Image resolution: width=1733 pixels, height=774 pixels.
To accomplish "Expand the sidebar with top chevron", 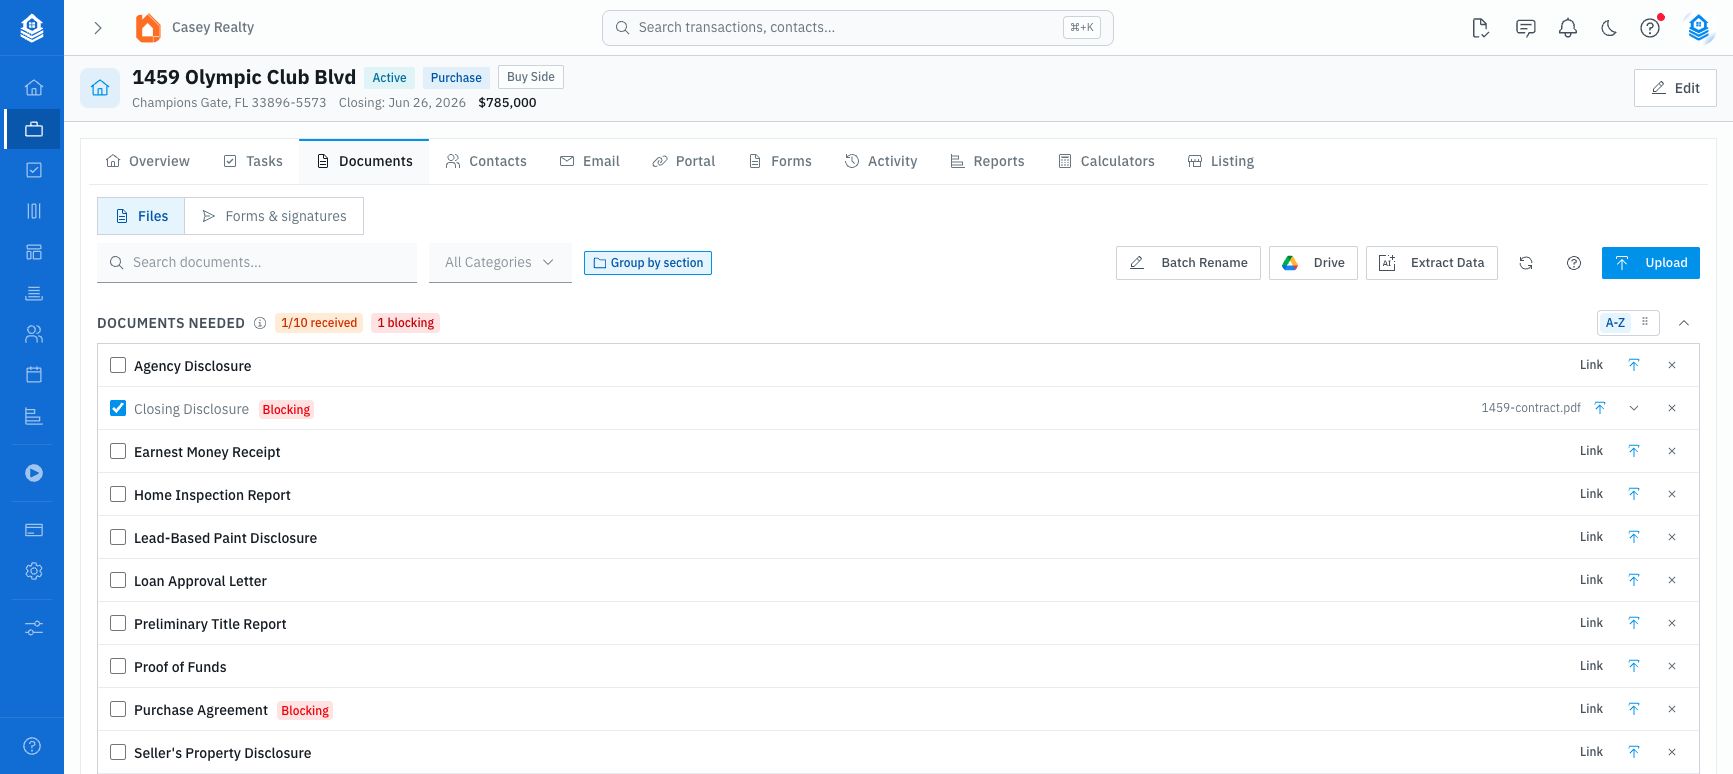I will point(98,28).
